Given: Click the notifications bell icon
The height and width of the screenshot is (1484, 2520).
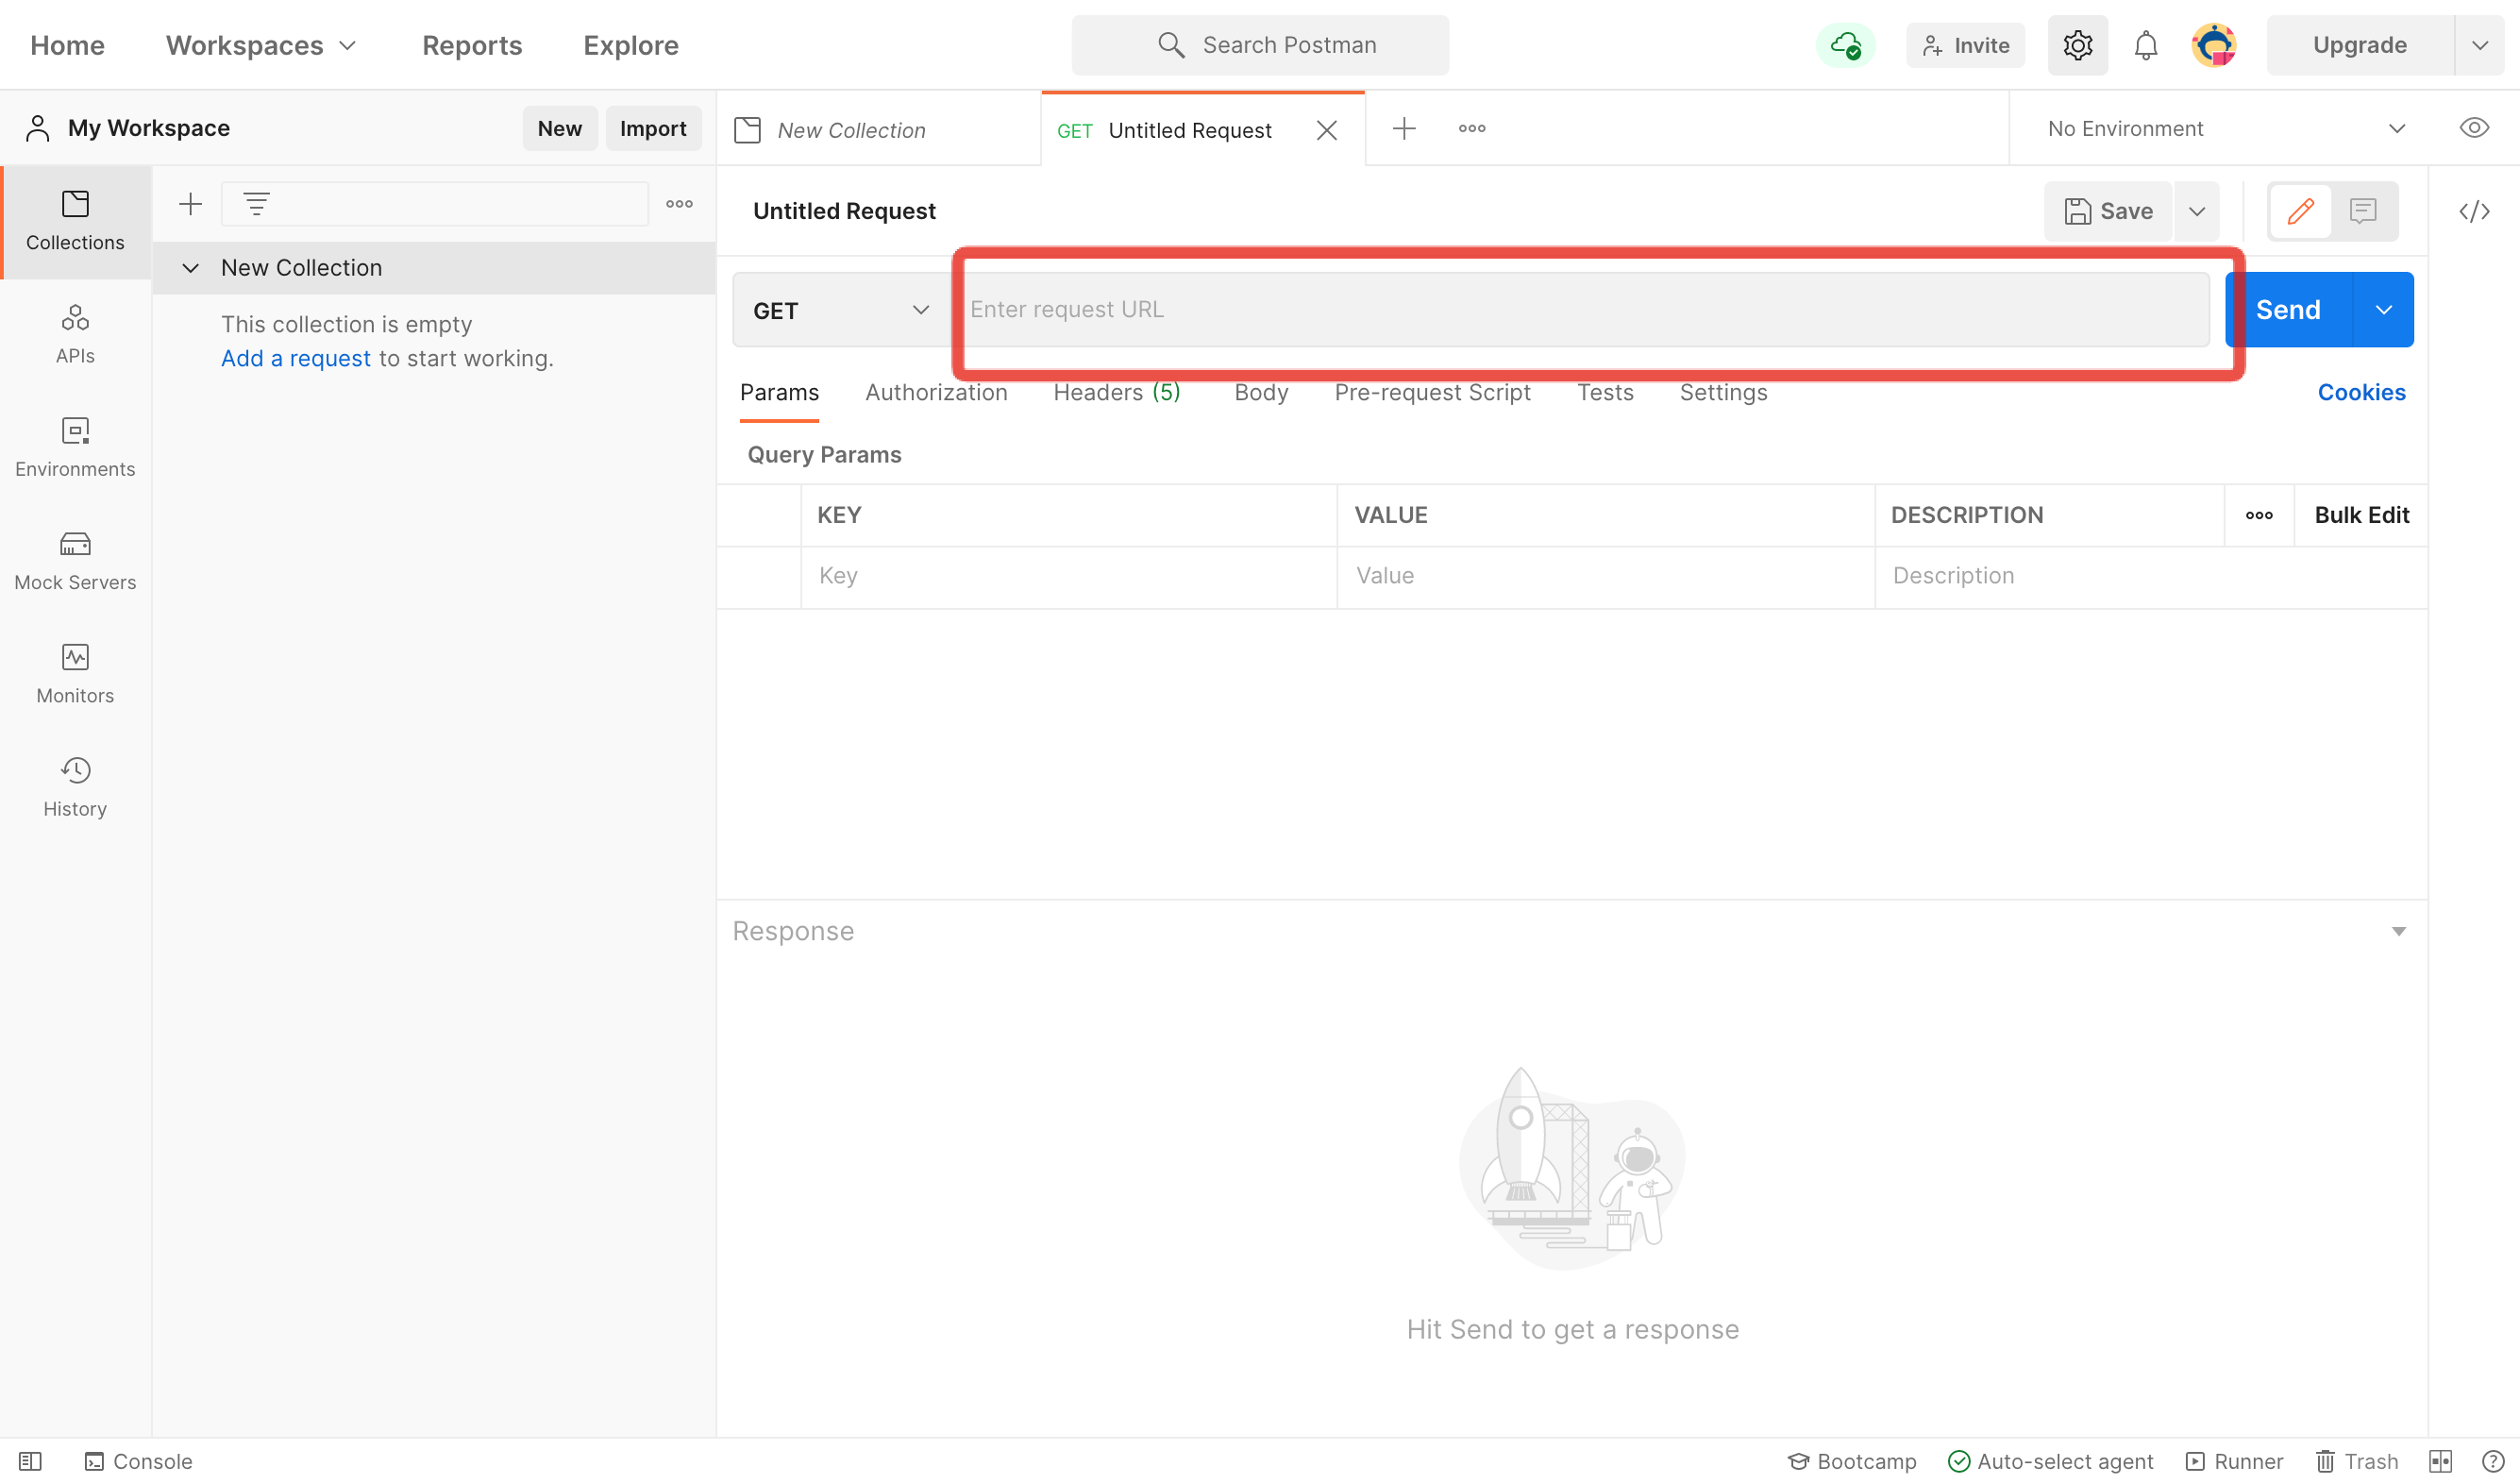Looking at the screenshot, I should (2145, 45).
